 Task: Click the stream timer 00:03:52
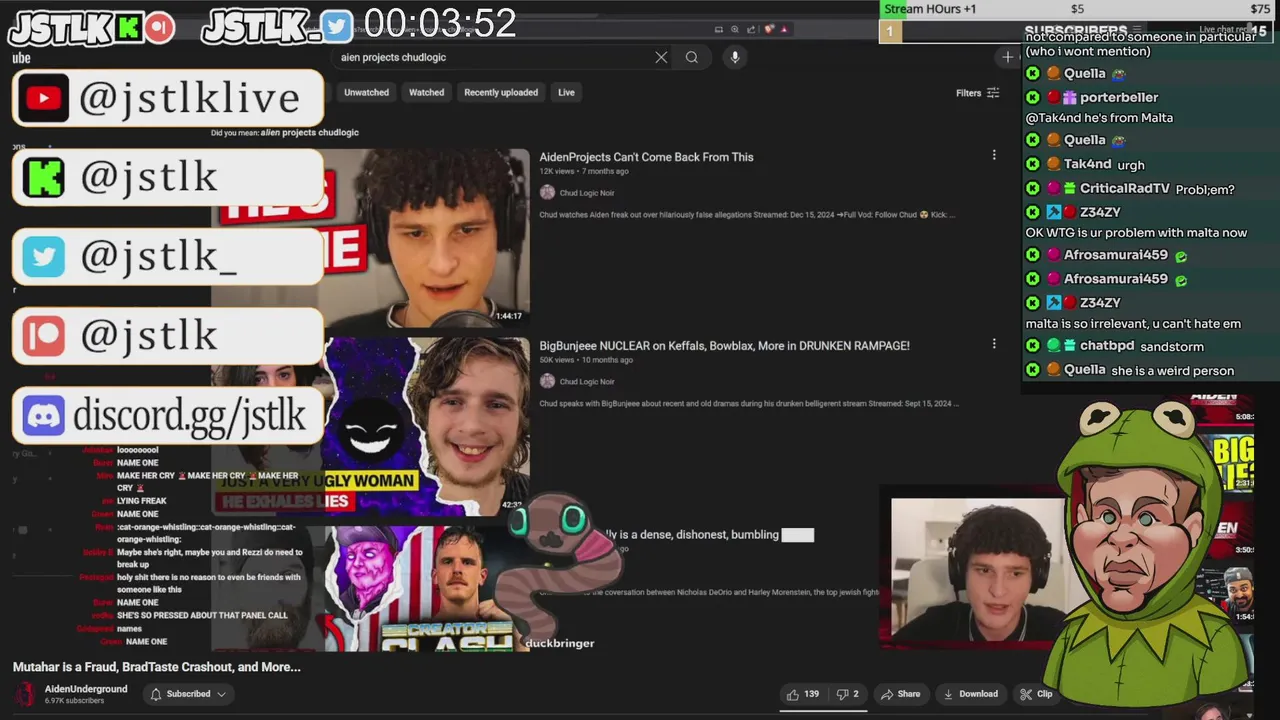(x=440, y=23)
